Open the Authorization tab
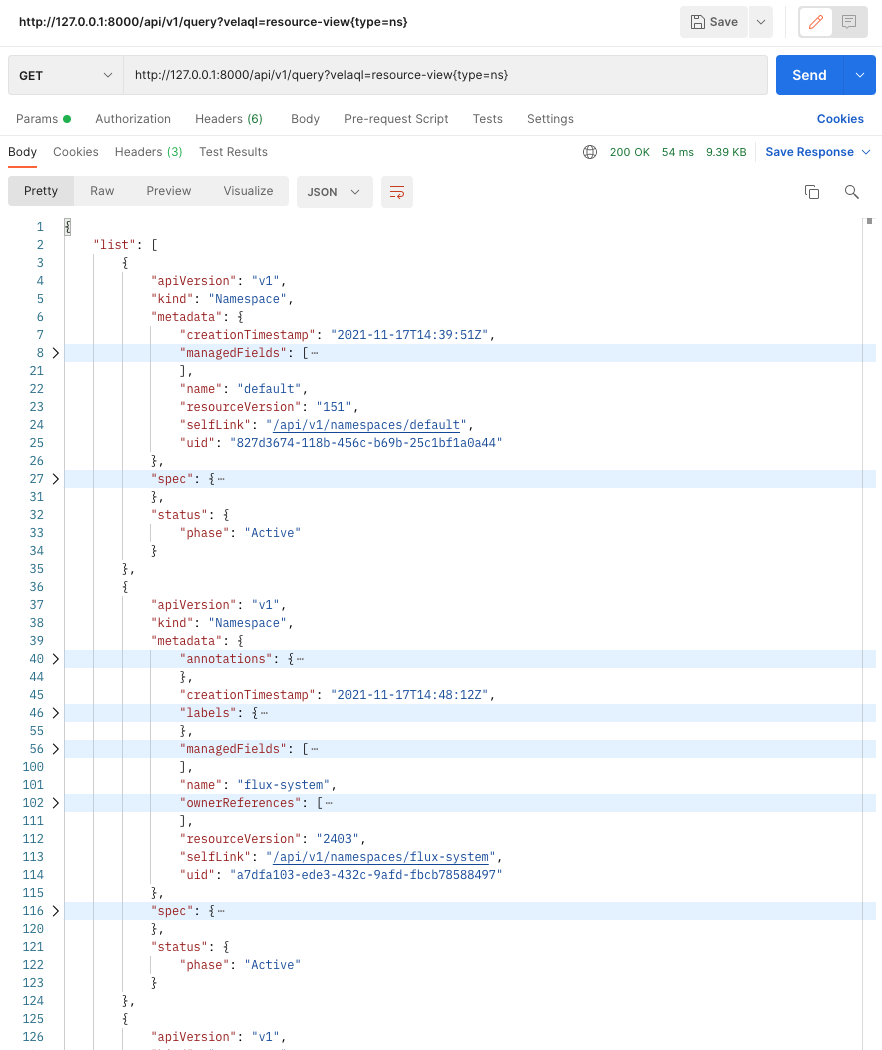The height and width of the screenshot is (1050, 882). click(x=133, y=119)
